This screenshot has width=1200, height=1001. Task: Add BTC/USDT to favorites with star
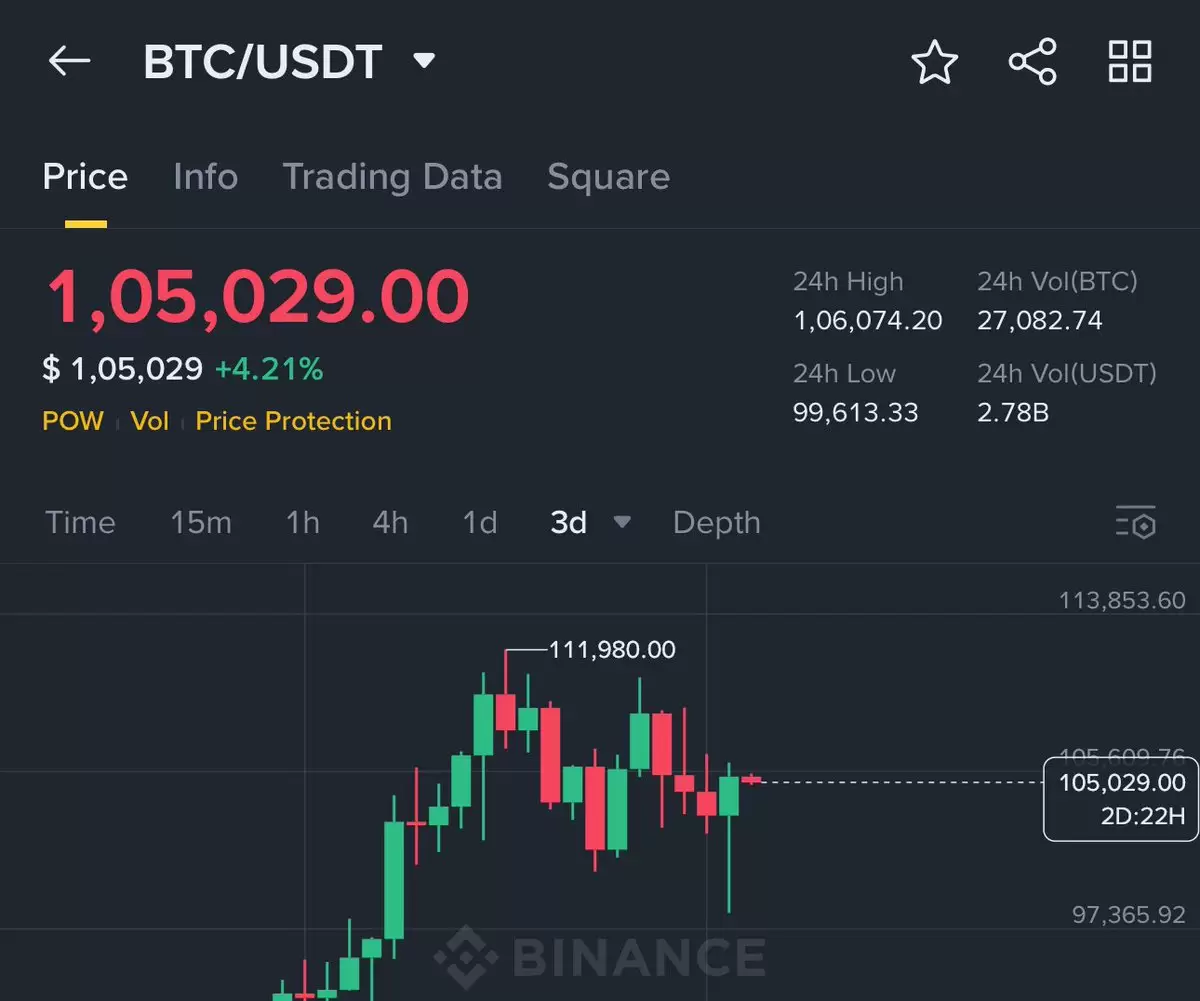click(935, 62)
